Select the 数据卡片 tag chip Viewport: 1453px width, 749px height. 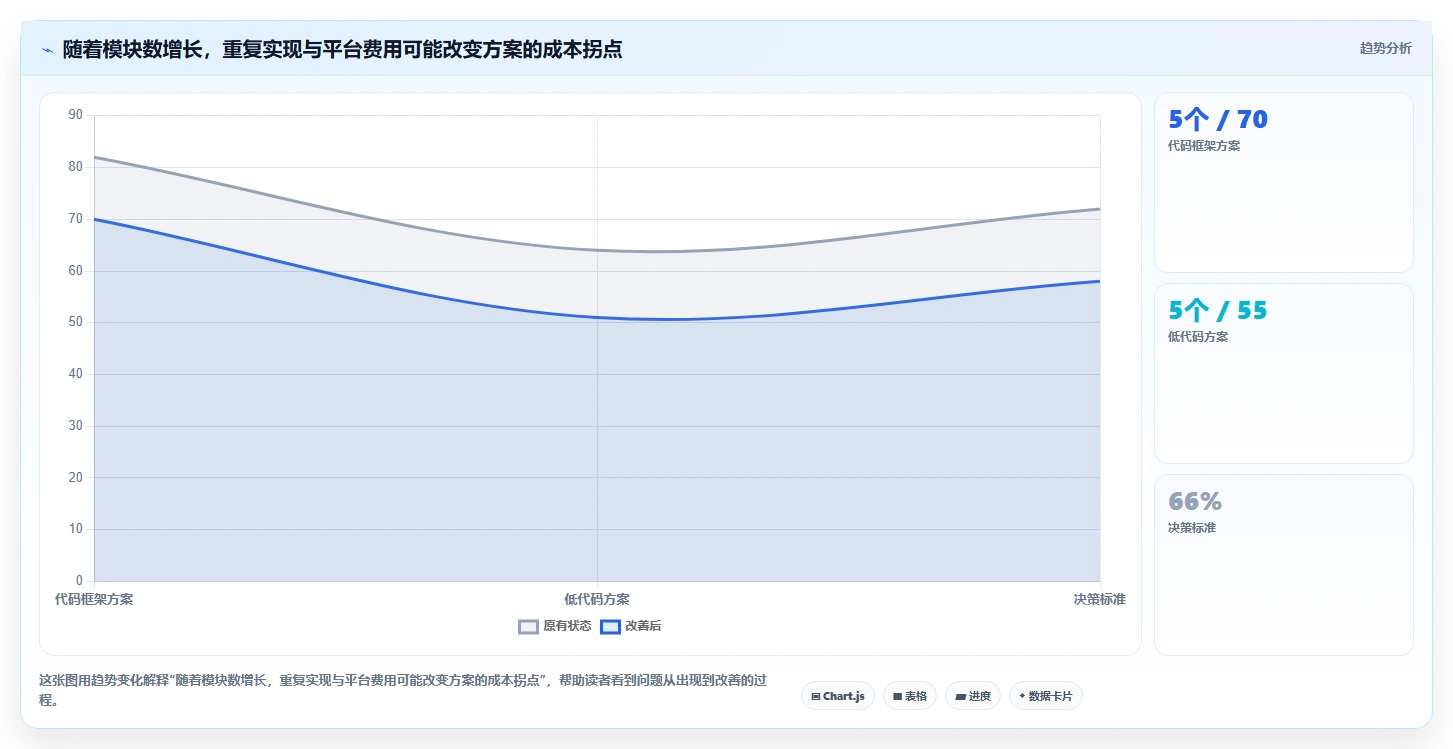[x=1046, y=696]
